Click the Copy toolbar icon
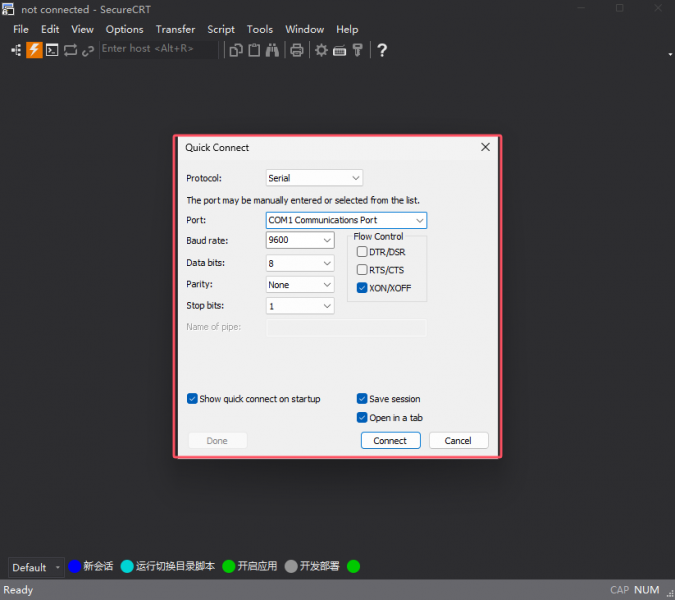The height and width of the screenshot is (600, 675). pyautogui.click(x=235, y=50)
